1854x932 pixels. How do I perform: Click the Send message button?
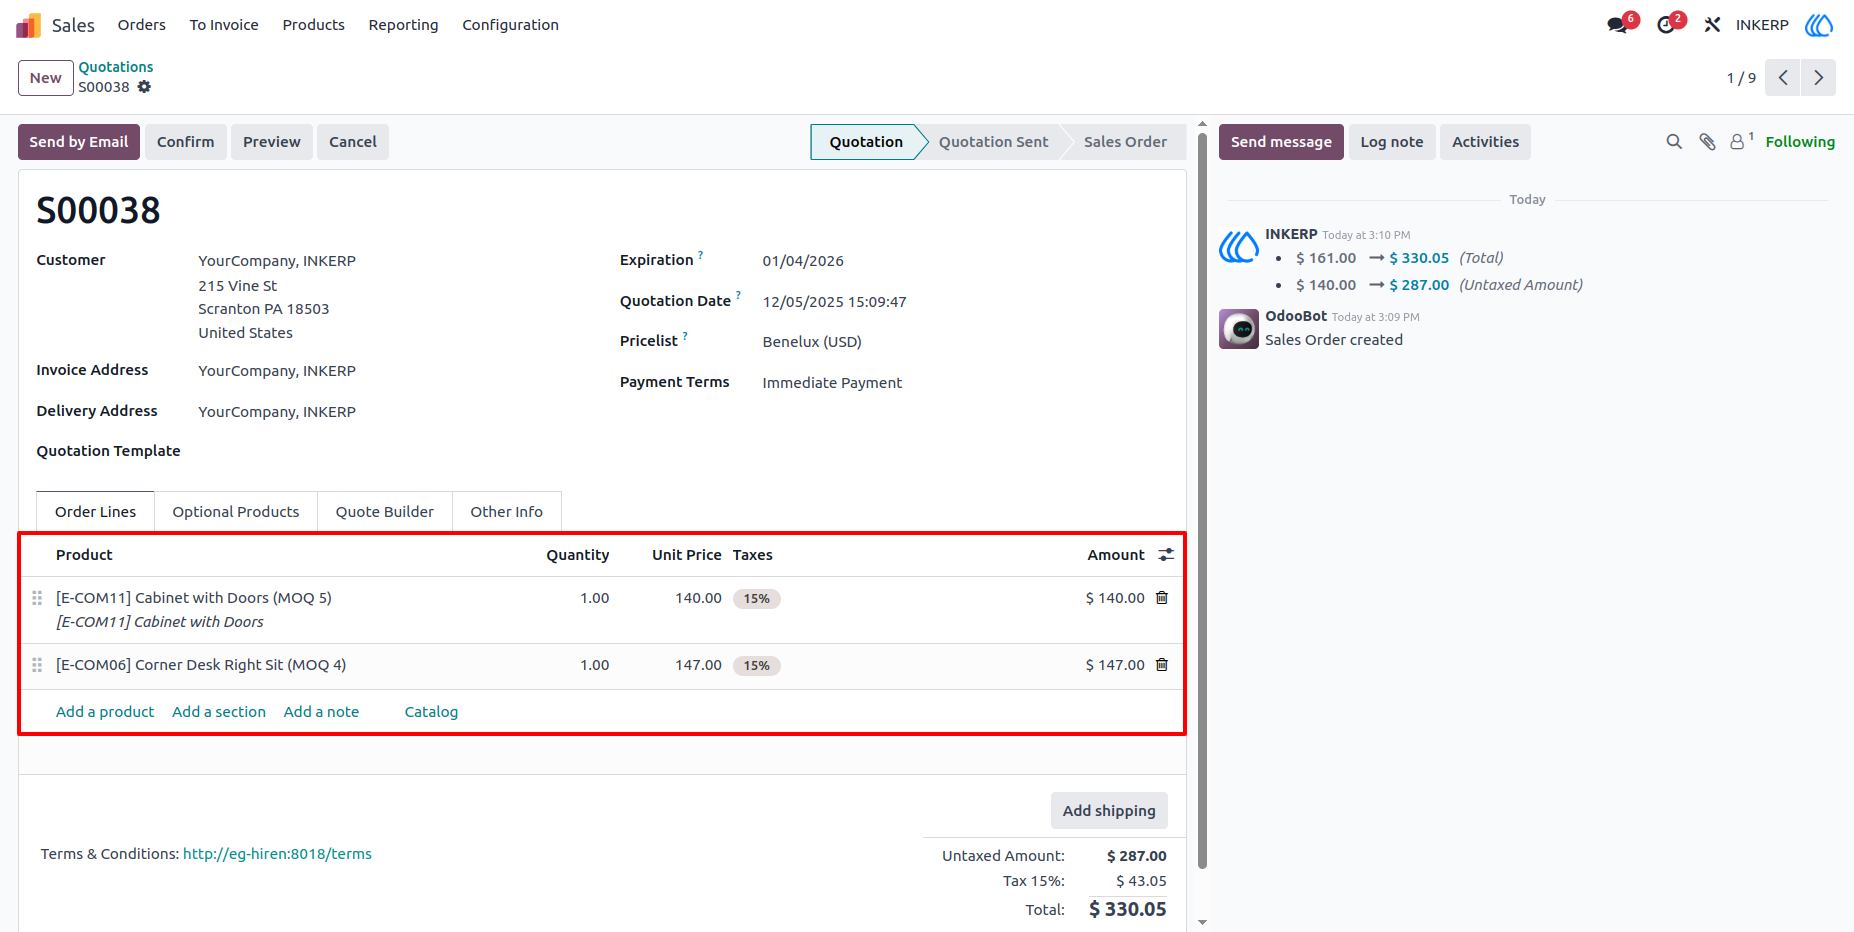(x=1281, y=142)
